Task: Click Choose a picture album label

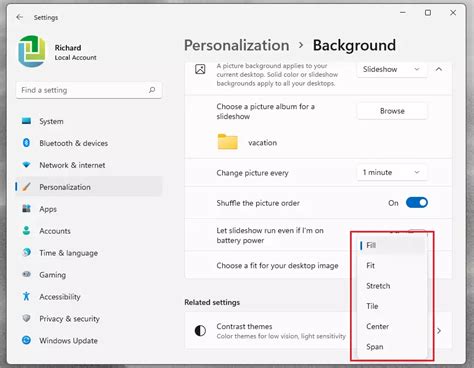Action: pyautogui.click(x=266, y=111)
